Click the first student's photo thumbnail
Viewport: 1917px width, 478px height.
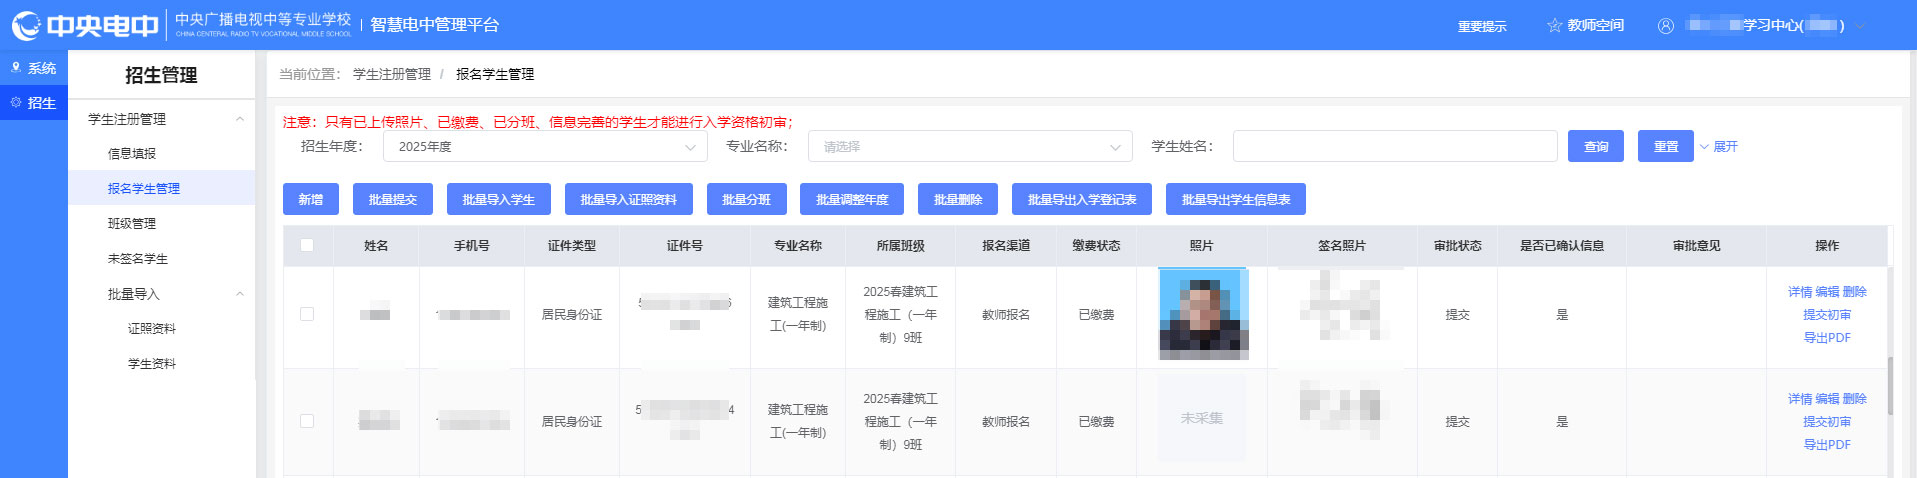(x=1202, y=314)
